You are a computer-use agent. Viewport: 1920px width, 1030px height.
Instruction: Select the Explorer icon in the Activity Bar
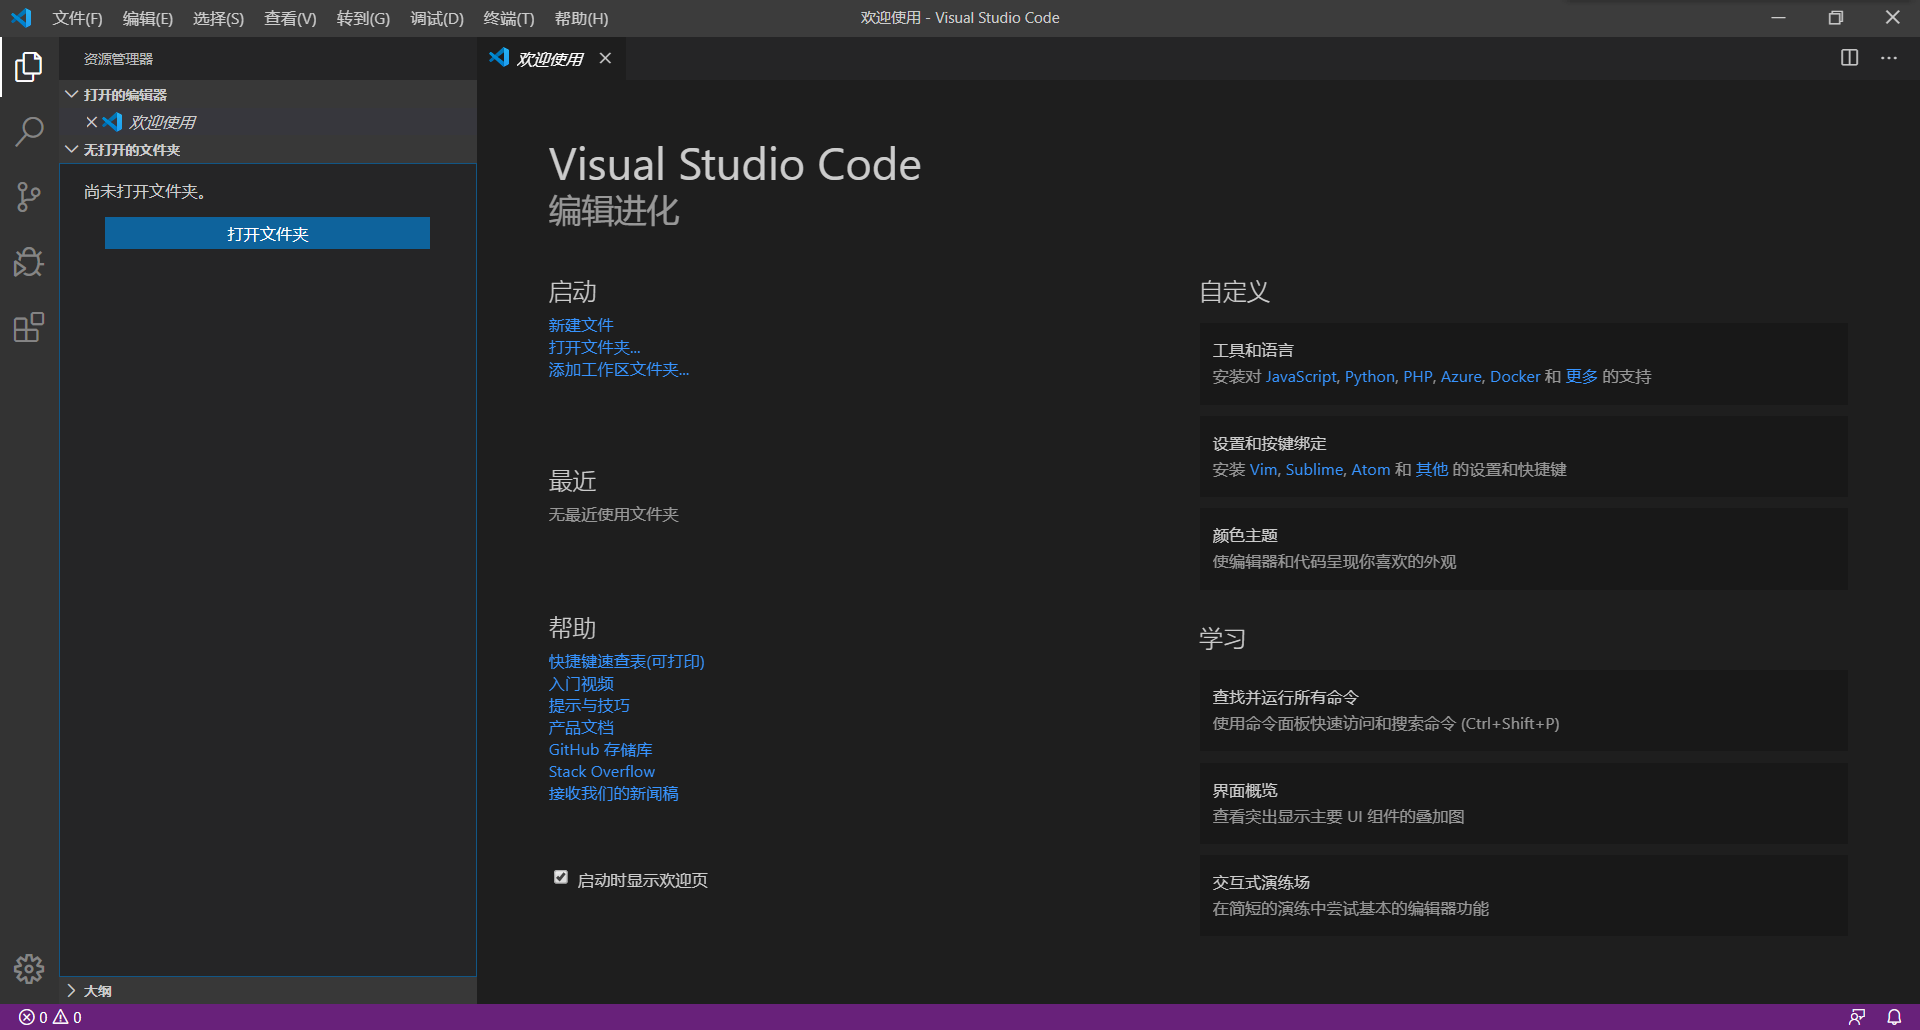[x=29, y=66]
